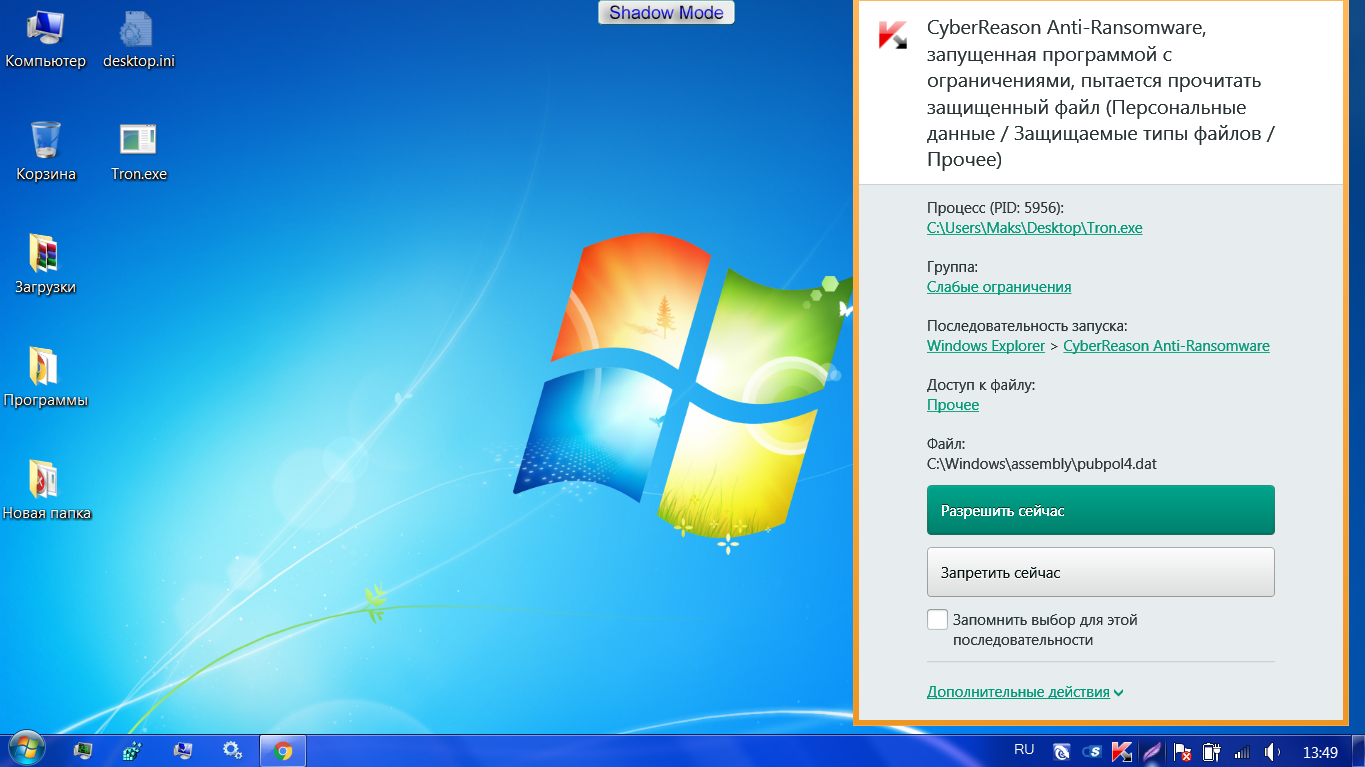This screenshot has height=767, width=1365.
Task: Open the C:\Users\Maks\Desktop\Tron.exe process link
Action: [1034, 228]
